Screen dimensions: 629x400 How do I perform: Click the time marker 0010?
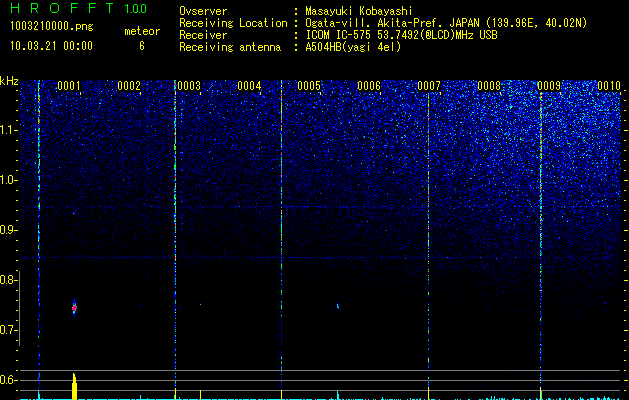pyautogui.click(x=609, y=86)
